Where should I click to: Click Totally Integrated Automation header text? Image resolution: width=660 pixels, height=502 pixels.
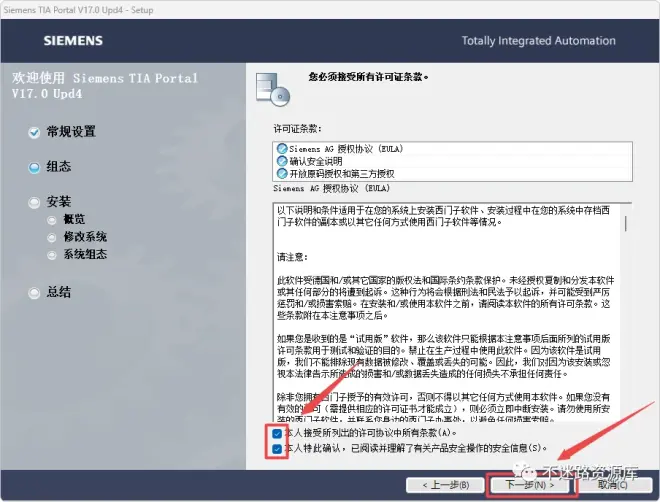538,41
